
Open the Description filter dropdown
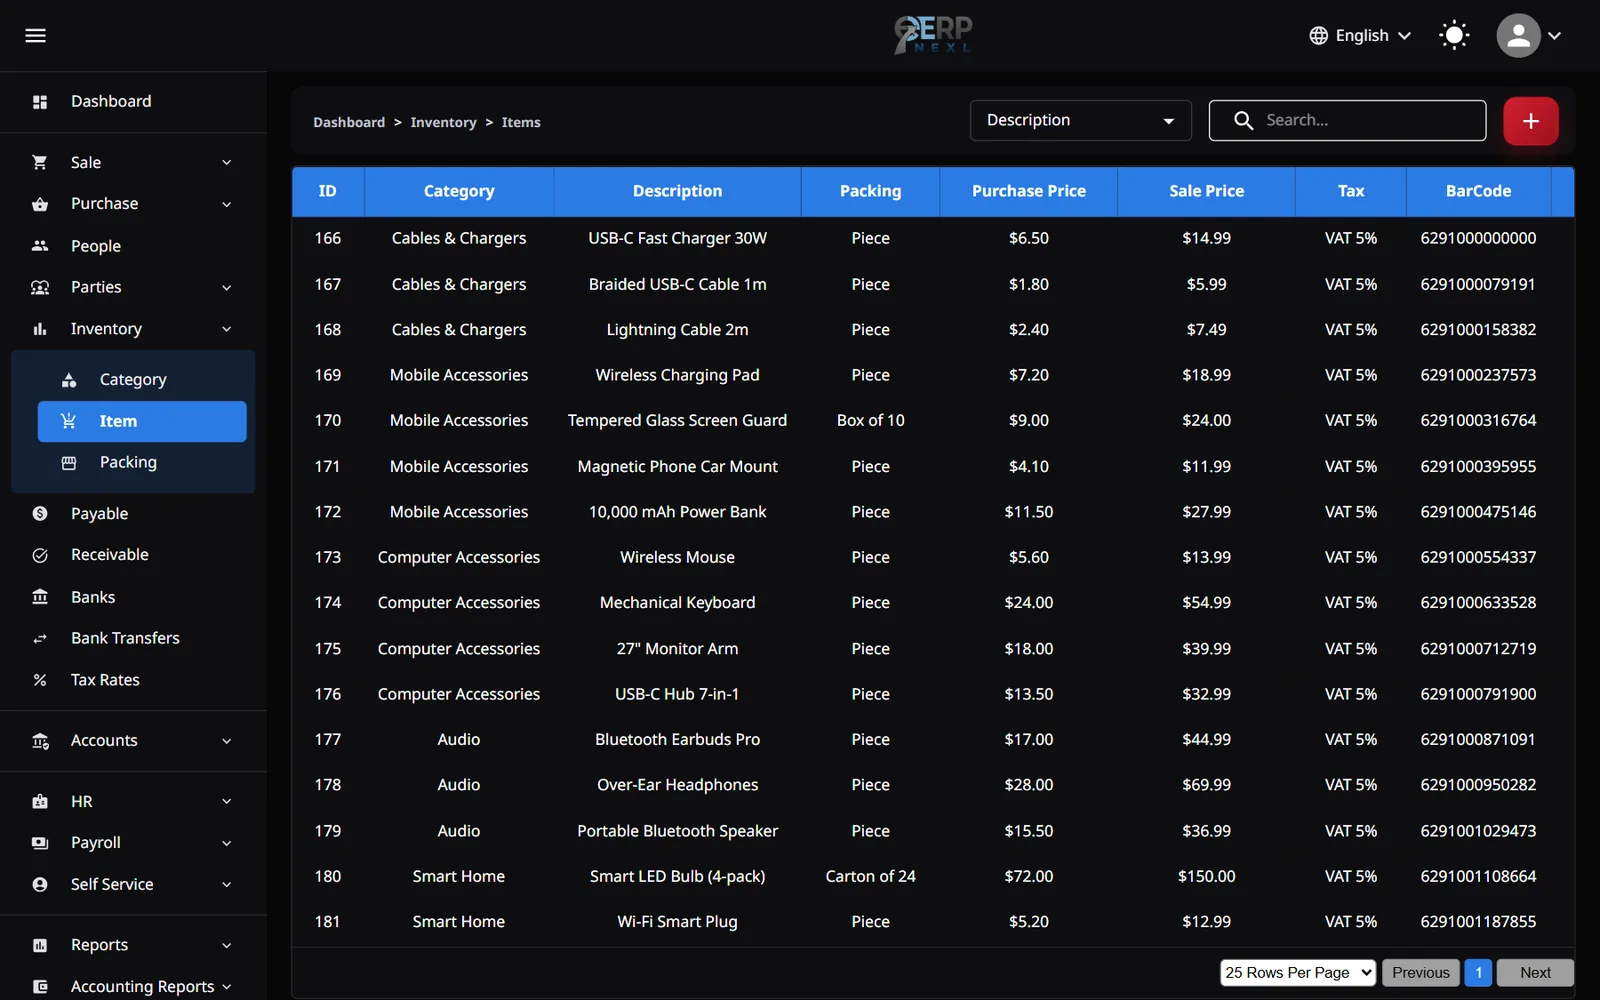tap(1080, 121)
